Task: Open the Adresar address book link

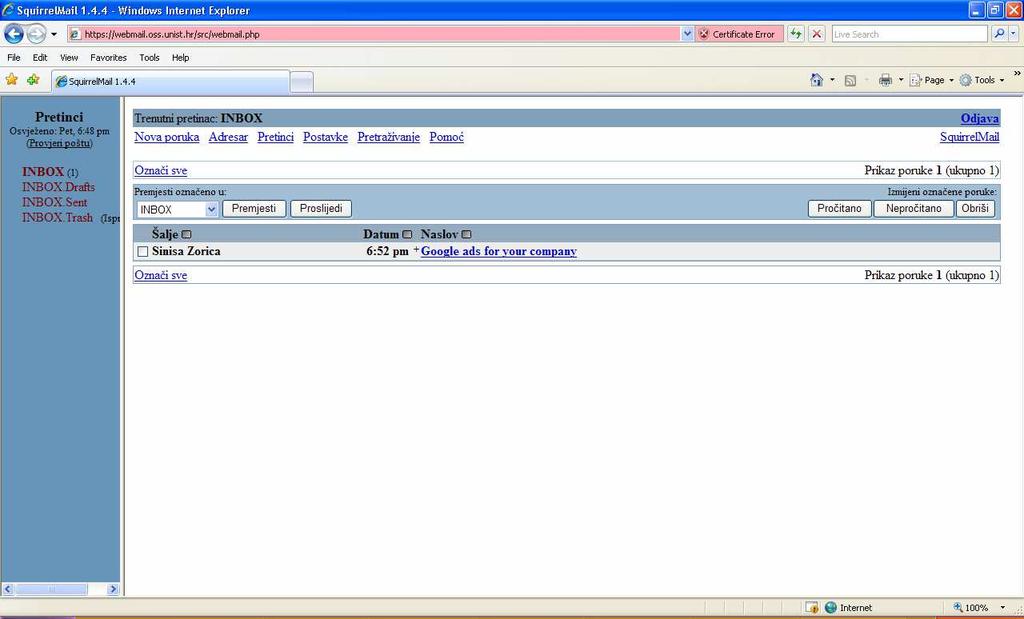Action: (x=228, y=137)
